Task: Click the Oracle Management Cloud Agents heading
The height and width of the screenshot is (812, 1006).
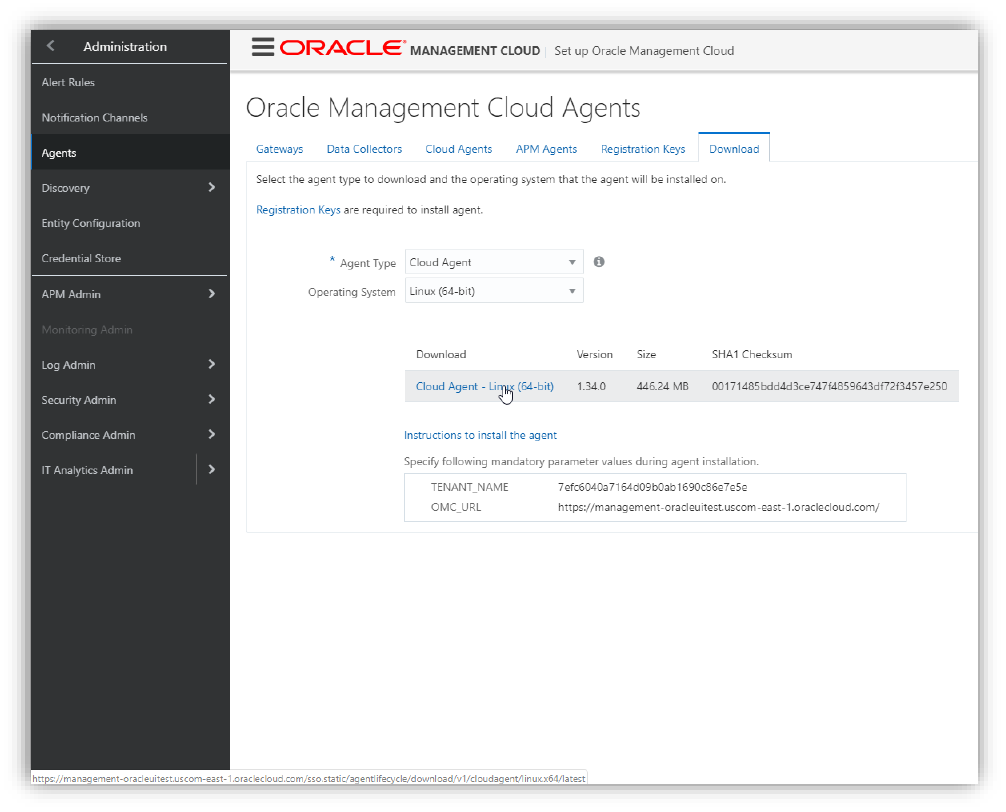Action: tap(443, 108)
